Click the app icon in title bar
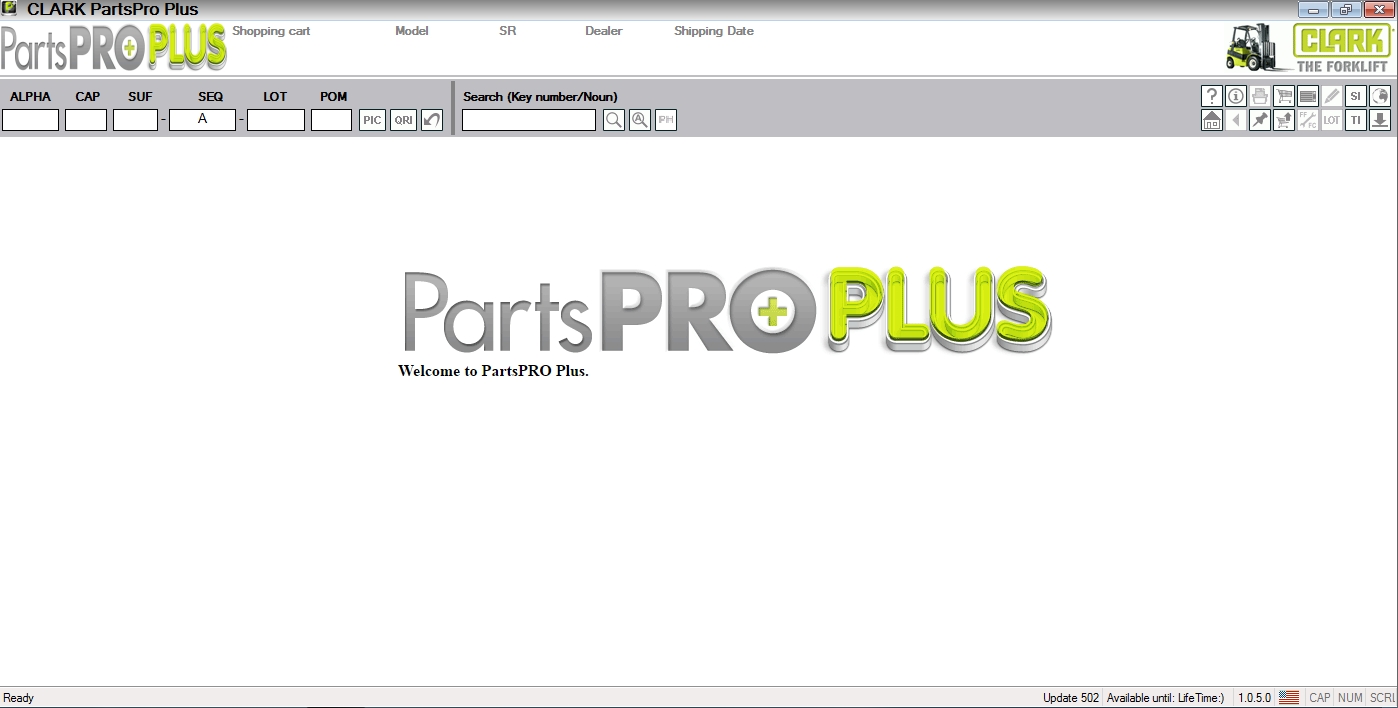Viewport: 1398px width, 708px height. [x=9, y=9]
